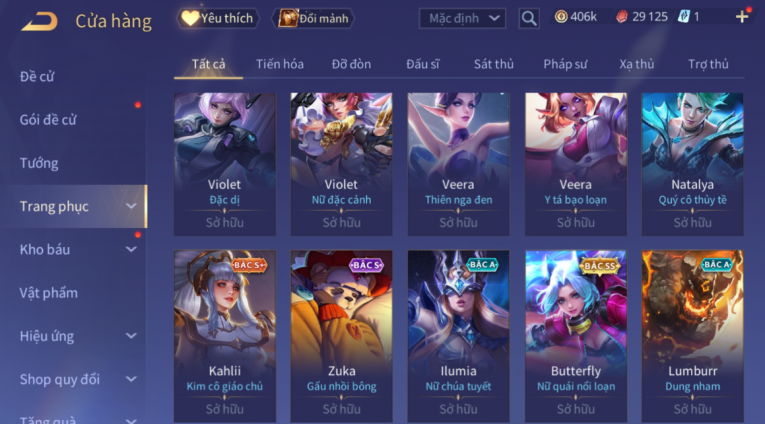Switch to the Pháp sư tab
765x424 pixels.
point(565,64)
